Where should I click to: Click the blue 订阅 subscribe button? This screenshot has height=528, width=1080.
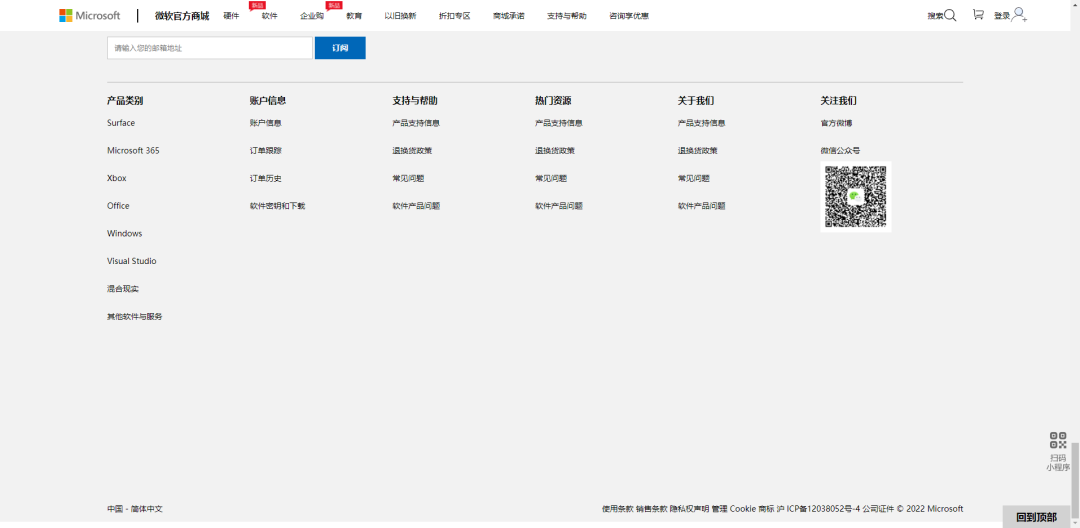(x=340, y=48)
